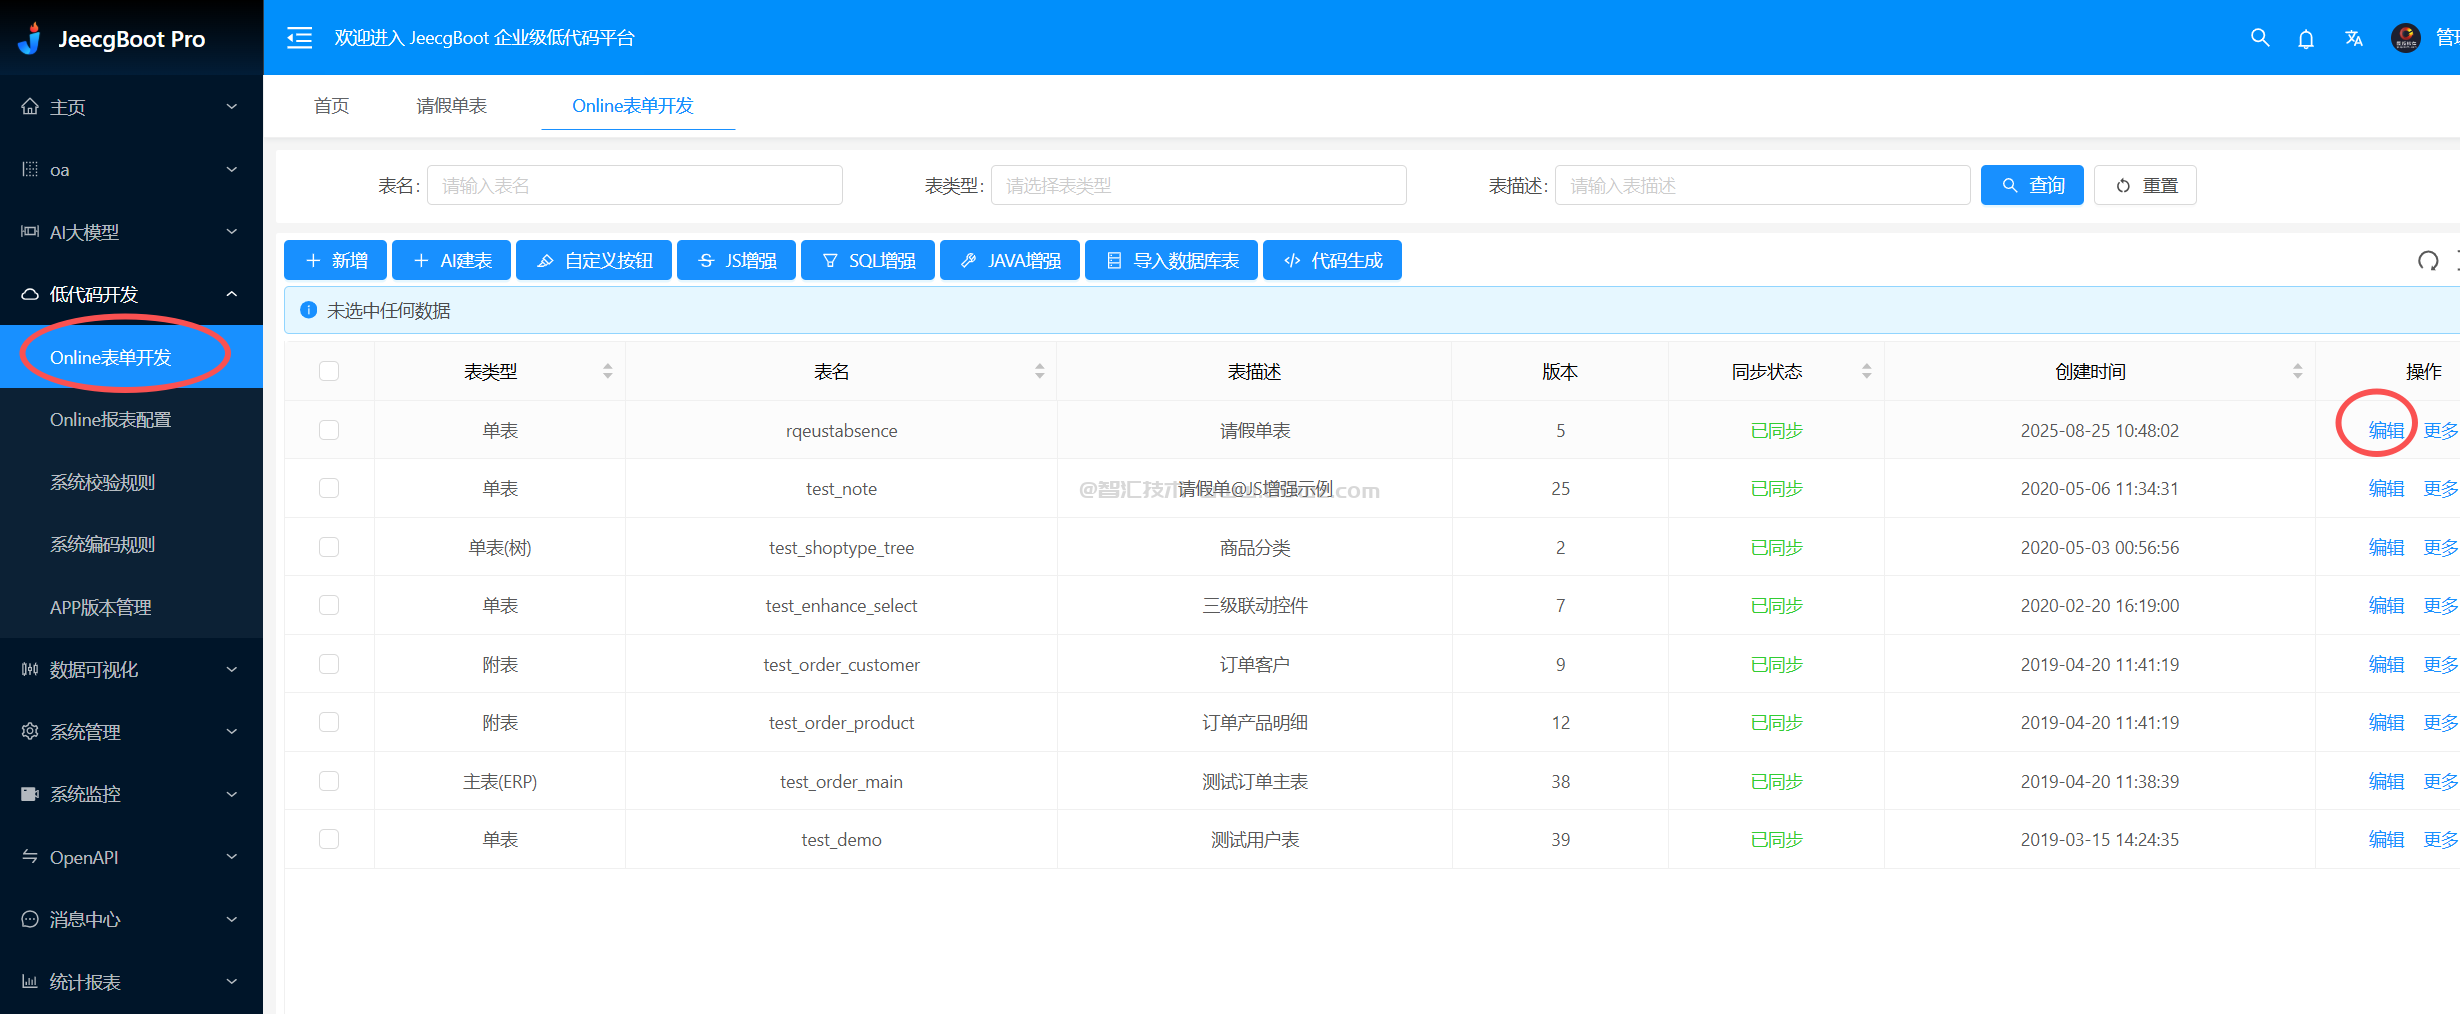
Task: Open the 表类型 select dropdown
Action: 1198,185
